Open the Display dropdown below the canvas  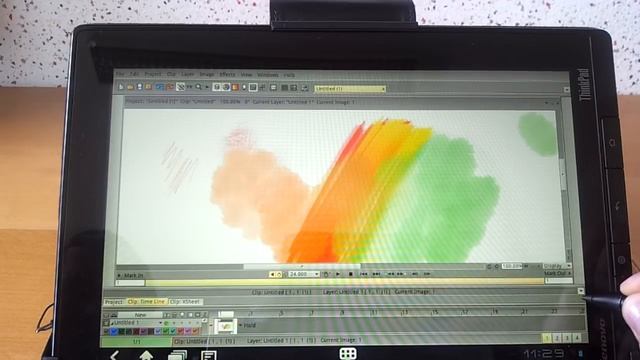point(557,266)
